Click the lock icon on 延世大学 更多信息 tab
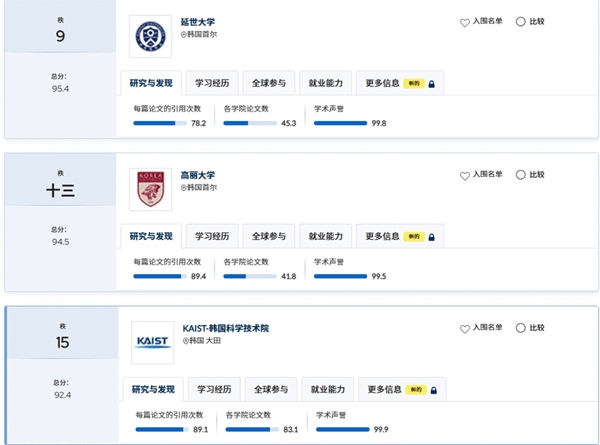This screenshot has width=600, height=445. (x=432, y=84)
